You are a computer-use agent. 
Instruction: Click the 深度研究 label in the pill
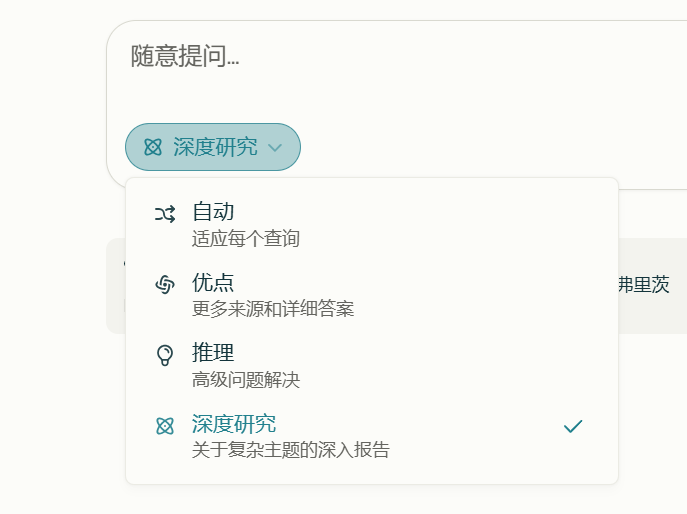click(216, 147)
